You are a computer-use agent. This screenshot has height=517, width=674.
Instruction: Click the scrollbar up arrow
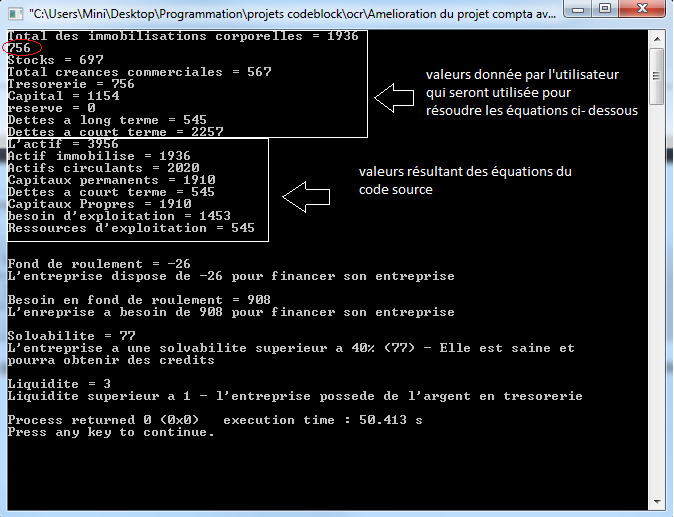657,39
